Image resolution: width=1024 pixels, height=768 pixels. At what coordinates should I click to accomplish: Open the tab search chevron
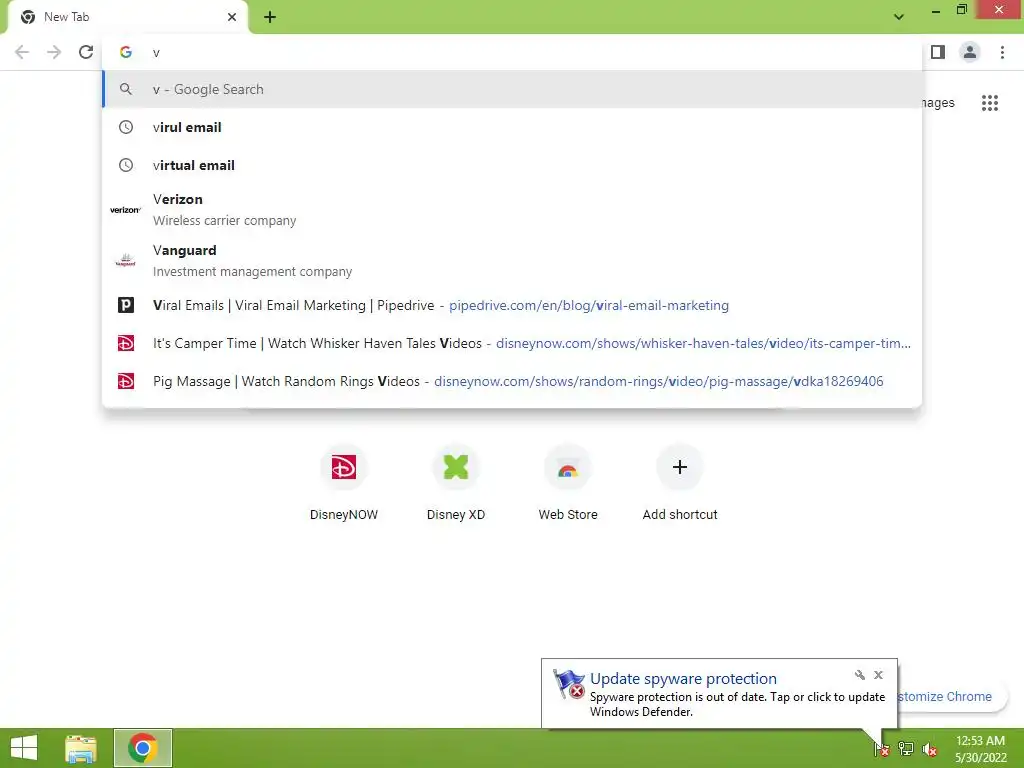point(899,17)
